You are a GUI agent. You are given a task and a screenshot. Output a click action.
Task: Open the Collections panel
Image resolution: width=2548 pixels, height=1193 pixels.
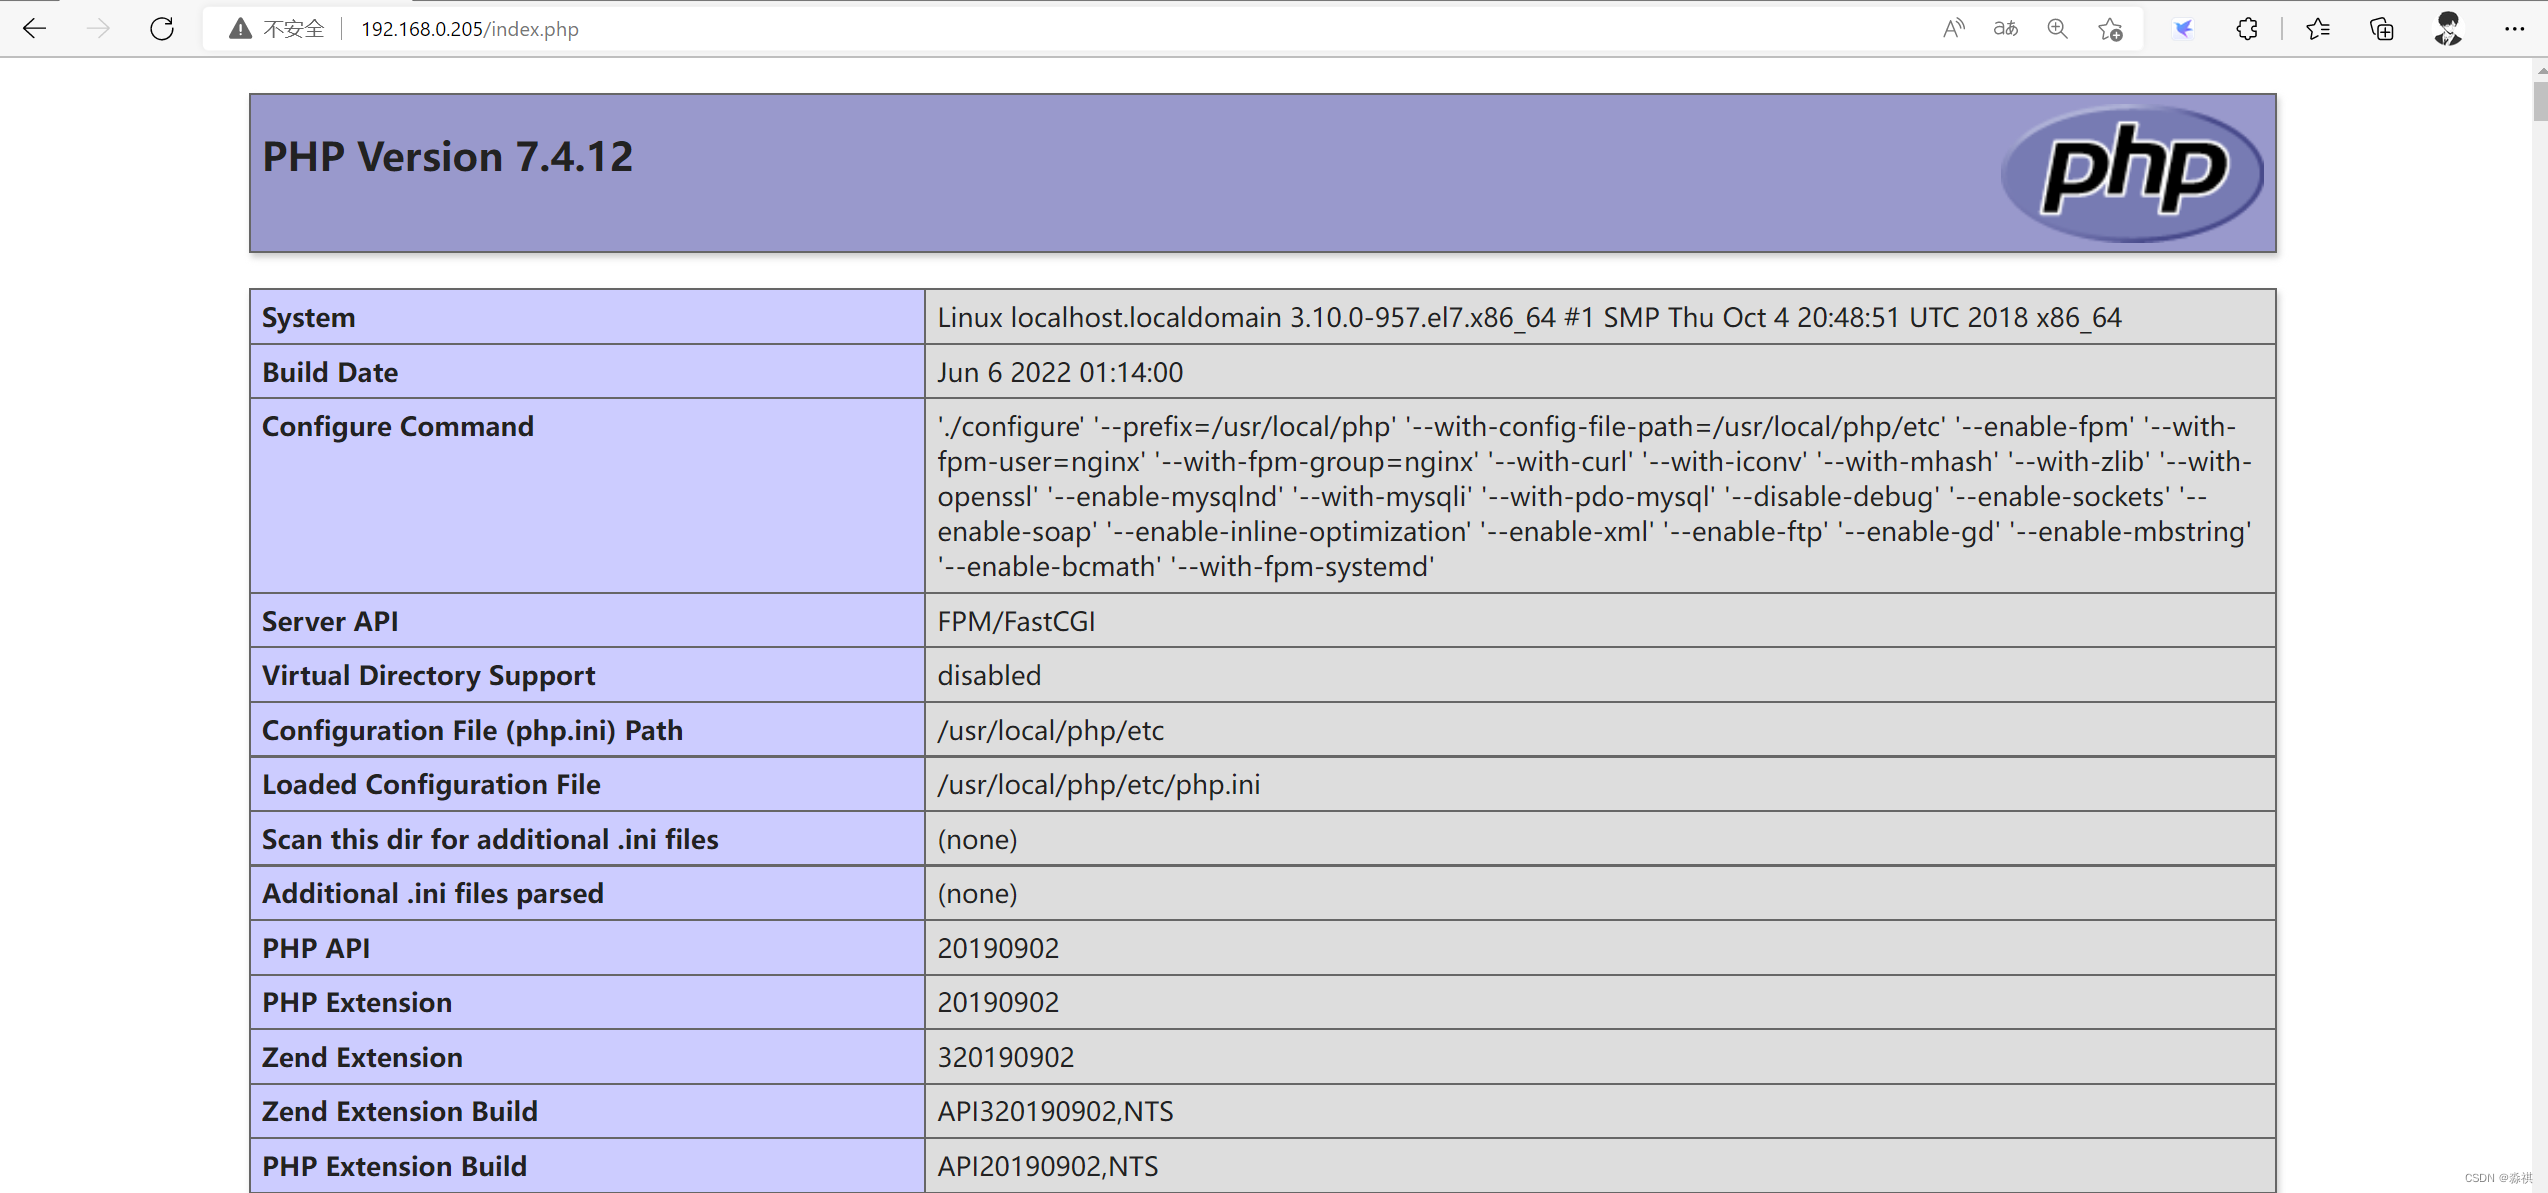2381,28
